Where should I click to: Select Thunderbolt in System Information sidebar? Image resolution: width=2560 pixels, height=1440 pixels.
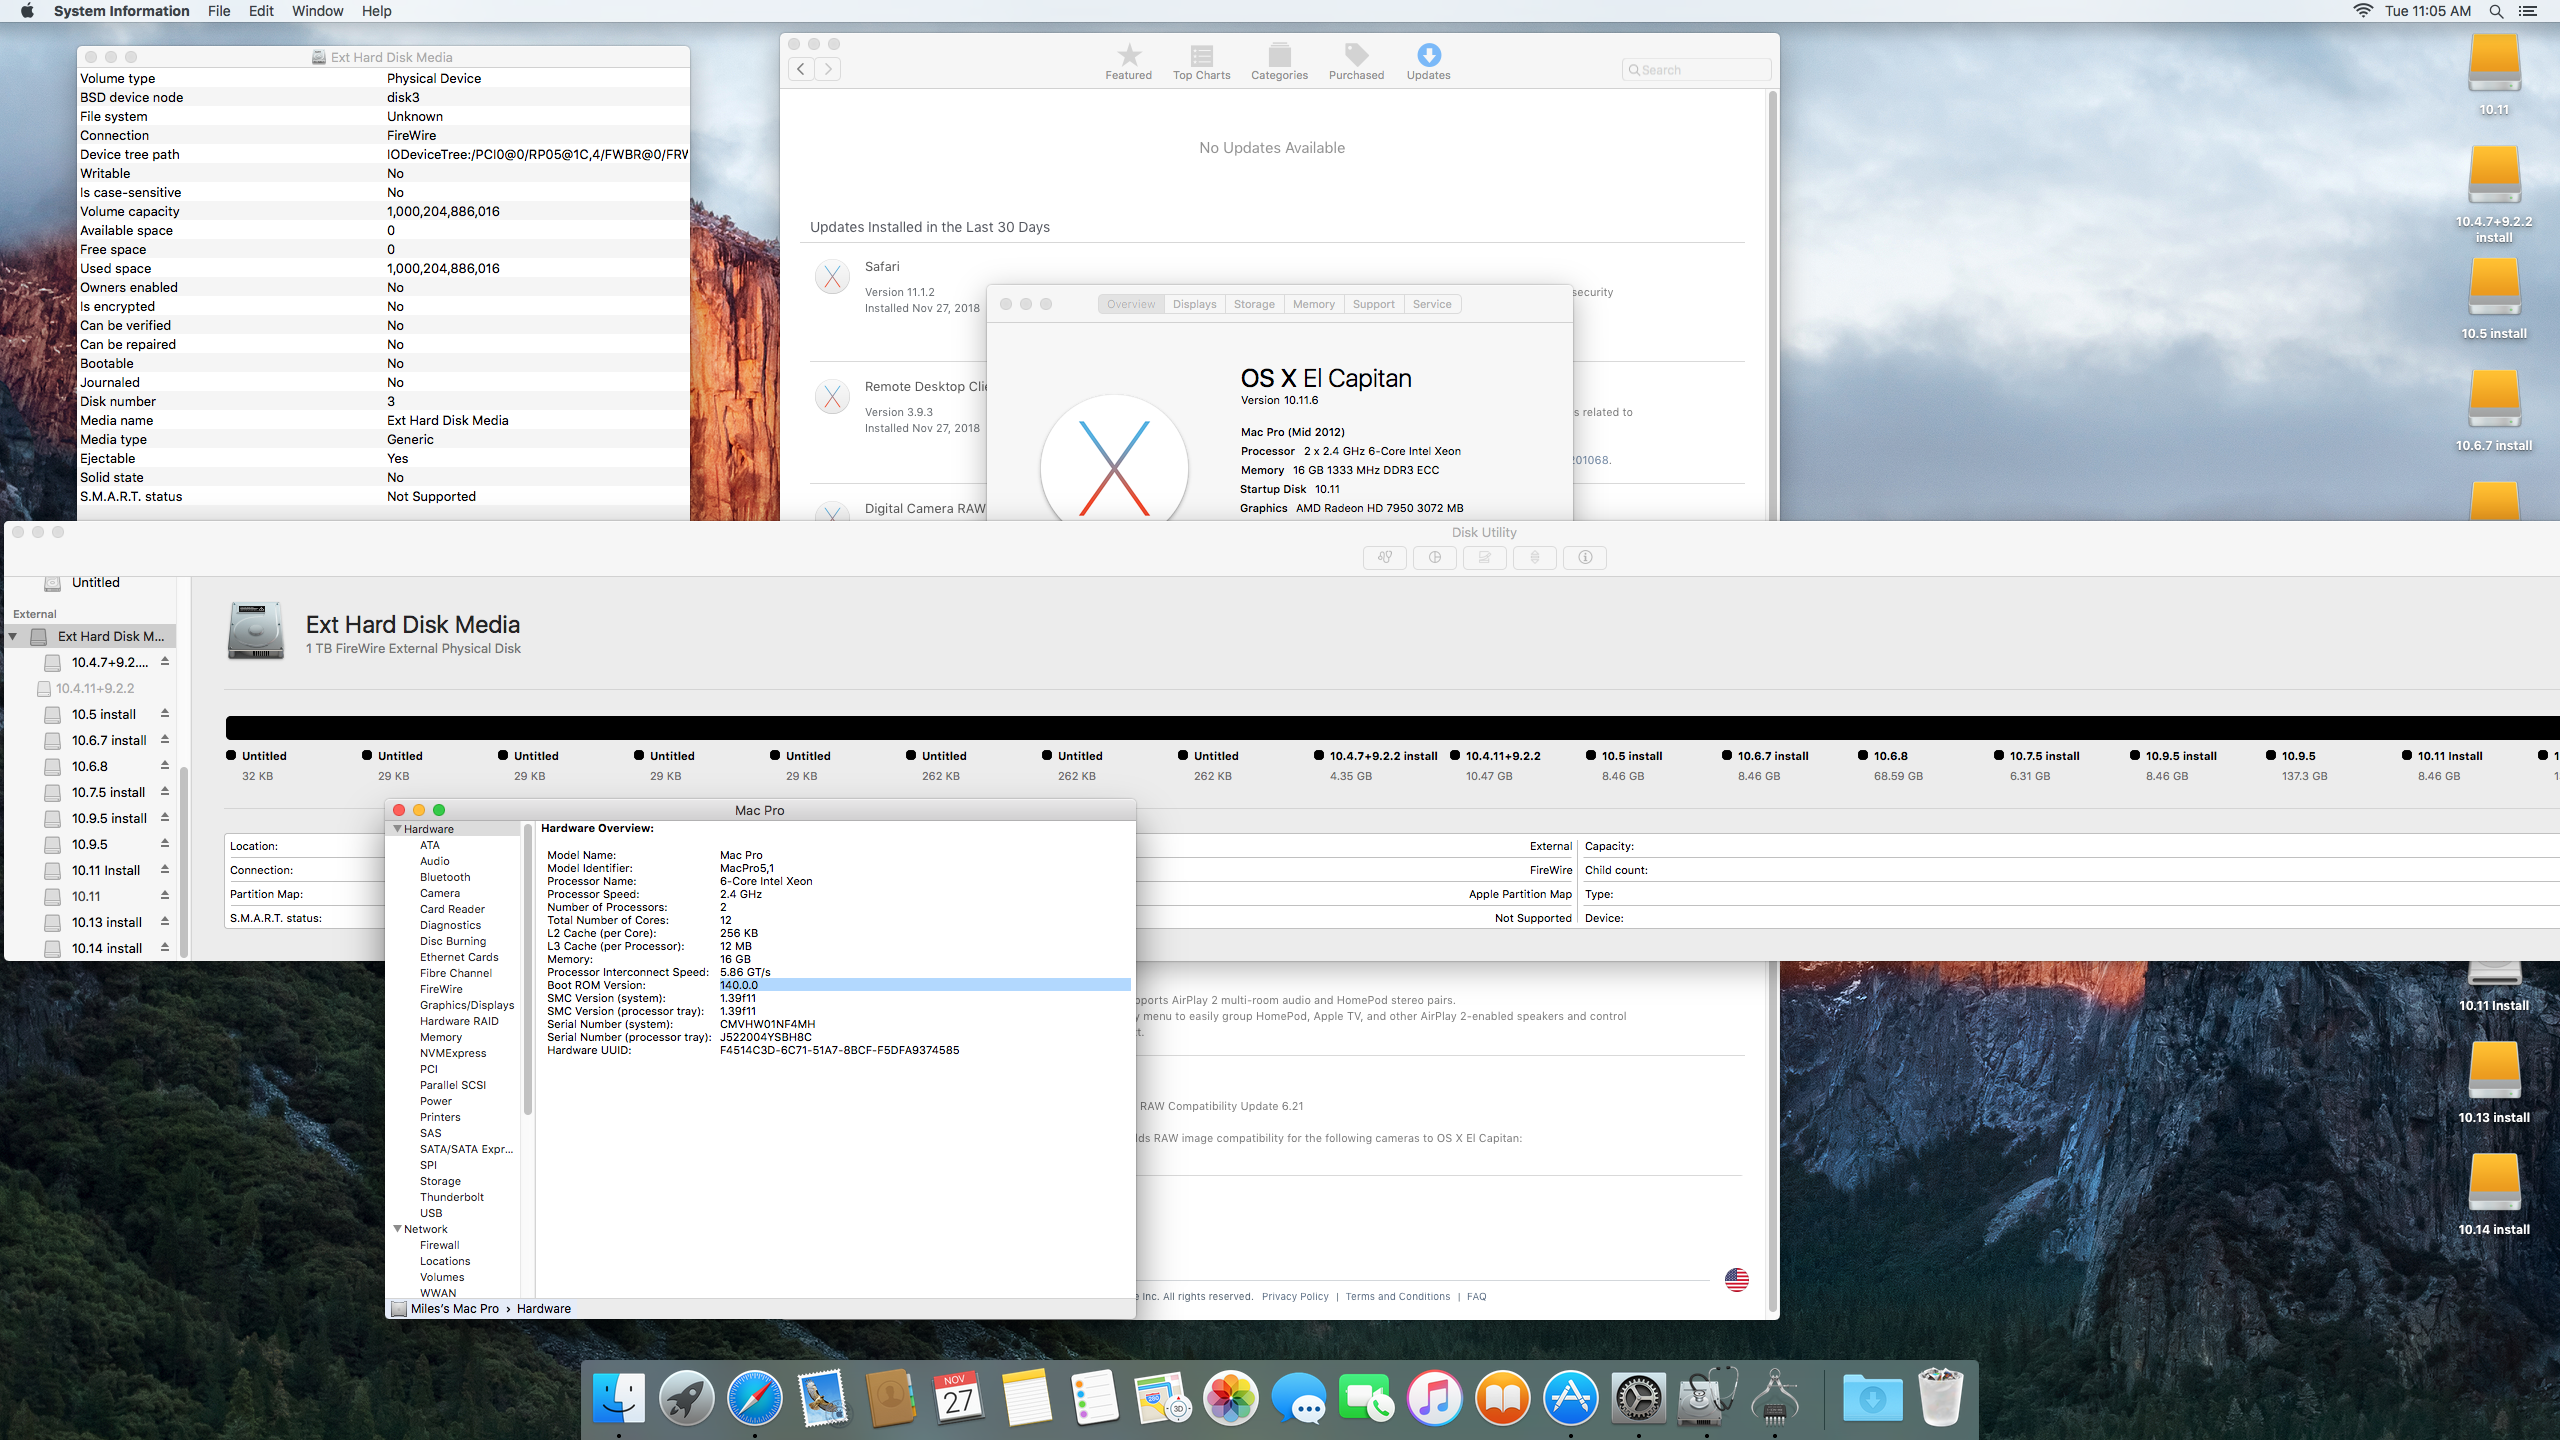(452, 1197)
